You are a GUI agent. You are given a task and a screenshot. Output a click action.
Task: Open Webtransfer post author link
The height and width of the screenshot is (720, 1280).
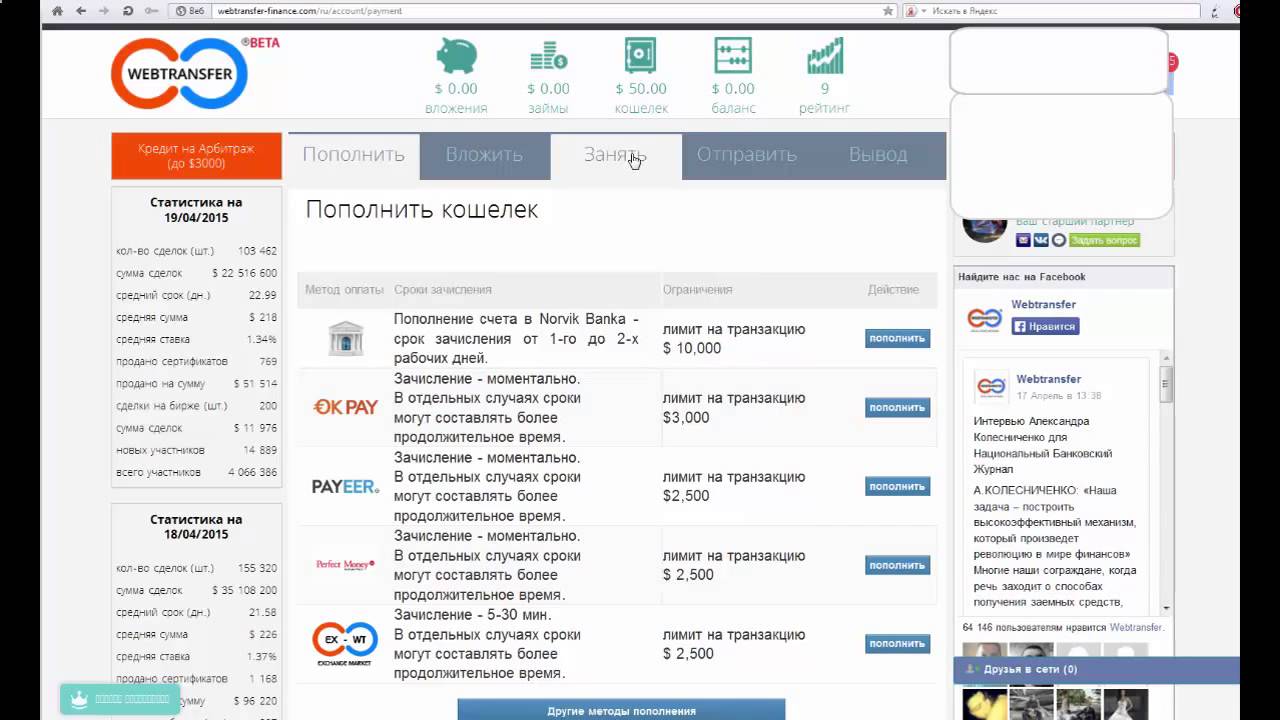[1048, 379]
